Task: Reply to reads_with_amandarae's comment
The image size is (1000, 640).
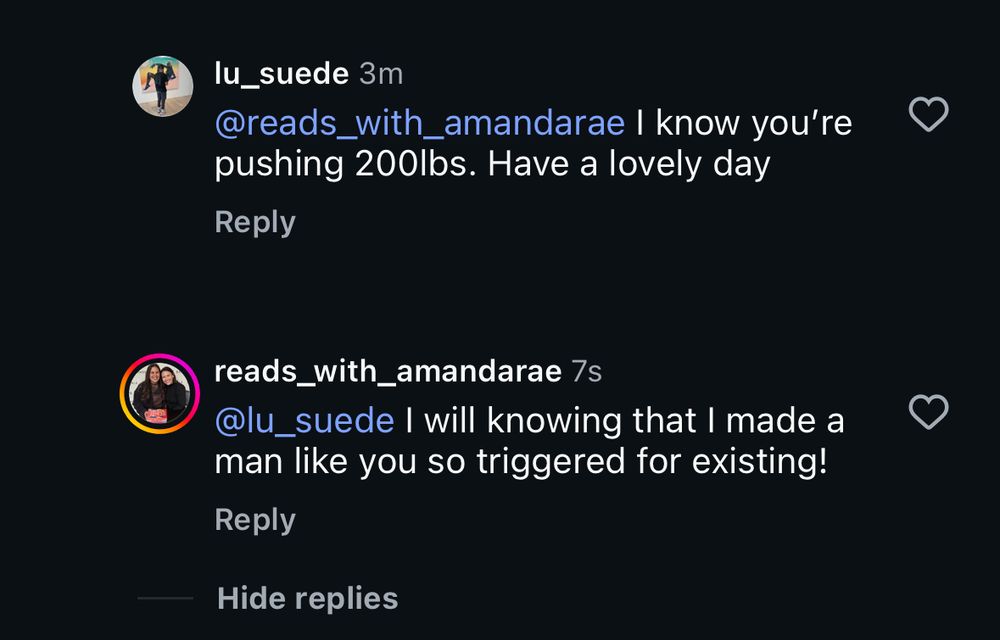Action: coord(254,519)
